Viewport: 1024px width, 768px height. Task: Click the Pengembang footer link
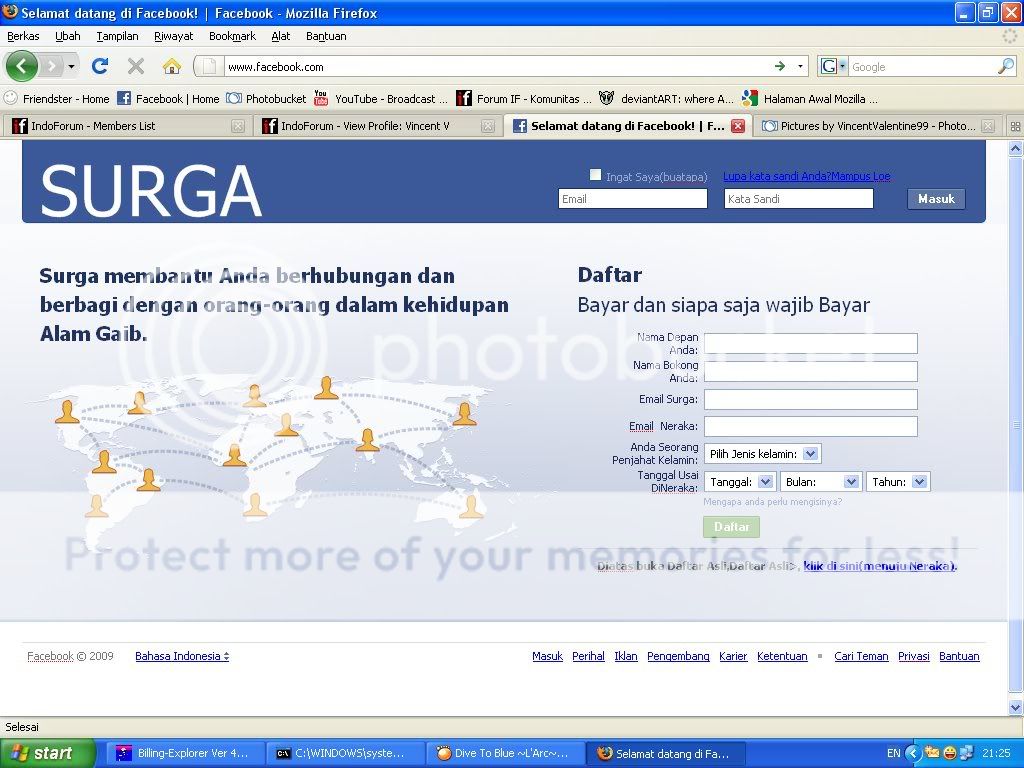tap(678, 656)
